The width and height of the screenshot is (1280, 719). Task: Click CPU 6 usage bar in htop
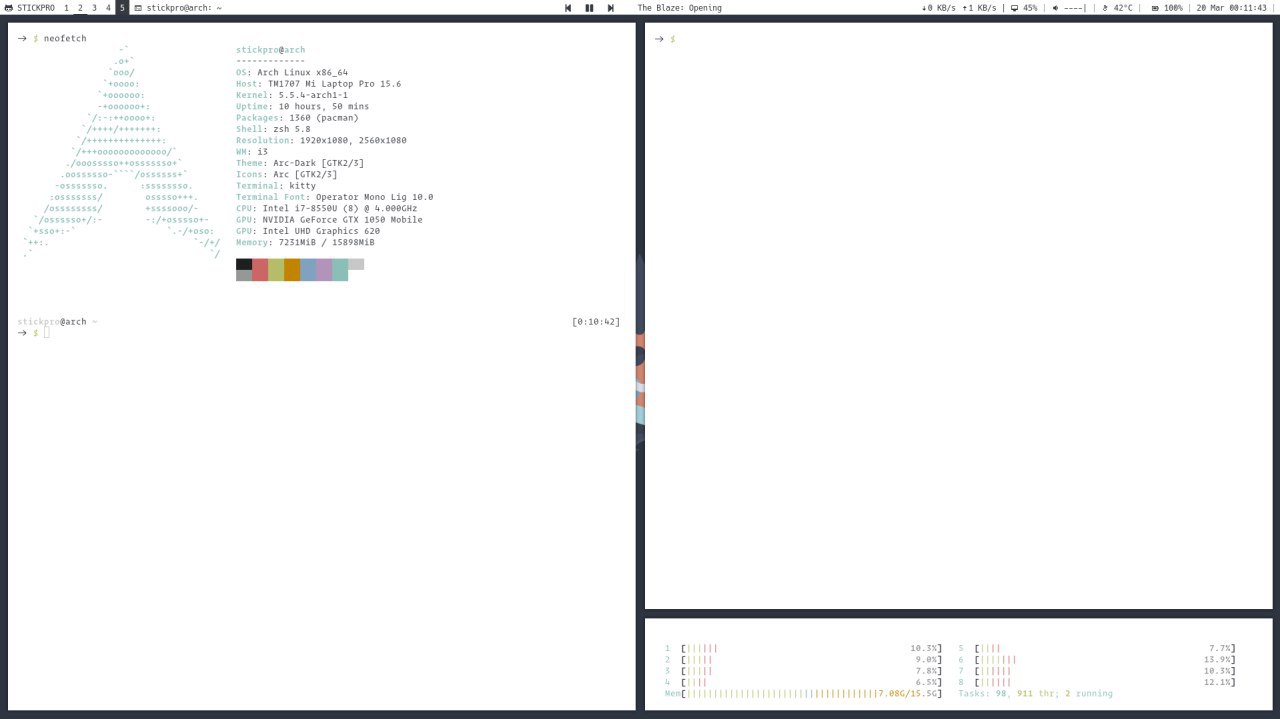1105,659
